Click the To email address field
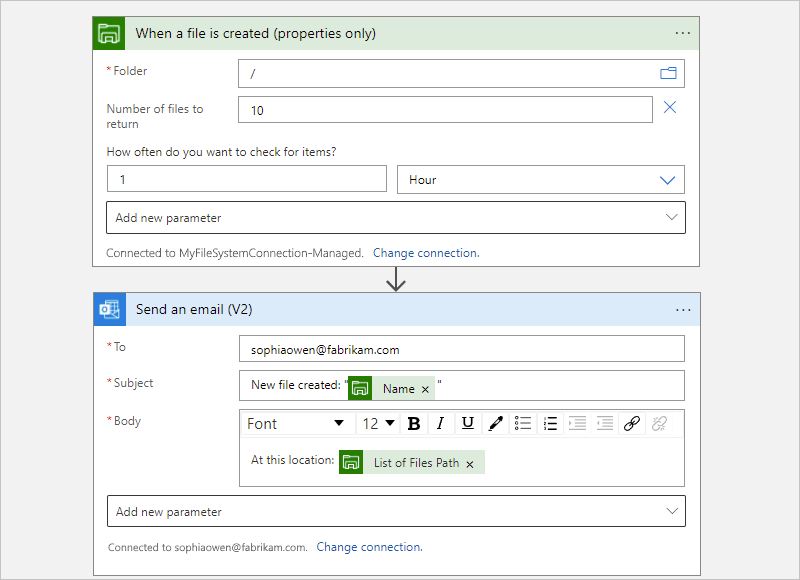 (x=461, y=349)
